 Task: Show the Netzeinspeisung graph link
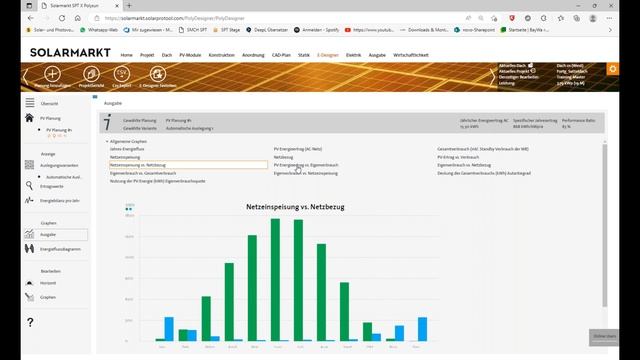coord(125,157)
